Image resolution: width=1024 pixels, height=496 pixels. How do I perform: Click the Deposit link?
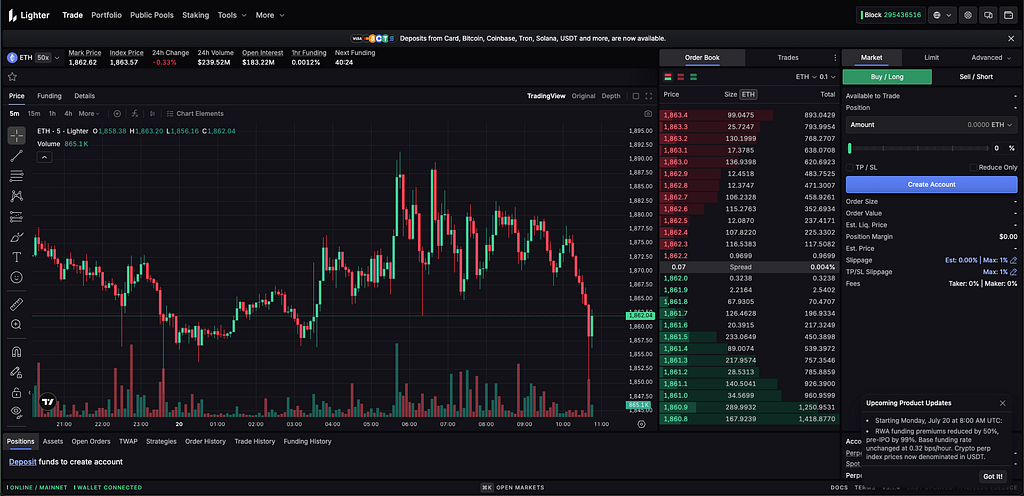coord(22,461)
